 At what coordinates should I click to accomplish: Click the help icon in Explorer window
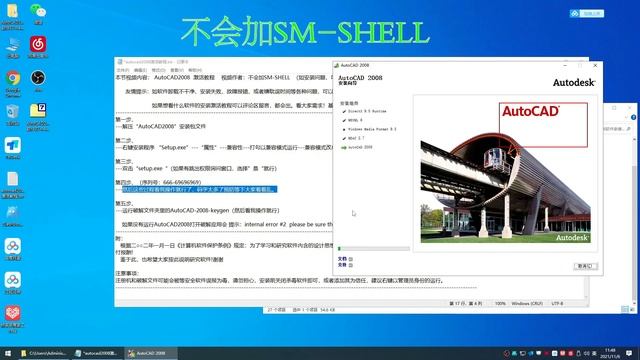[633, 118]
